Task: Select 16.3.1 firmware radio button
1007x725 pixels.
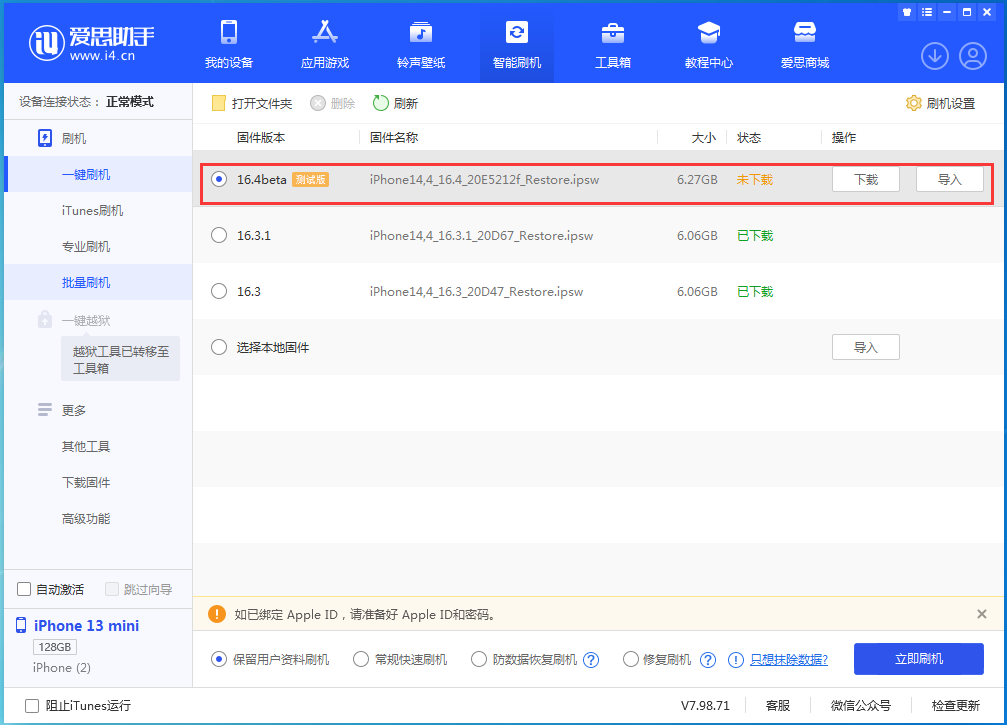Action: [x=219, y=235]
